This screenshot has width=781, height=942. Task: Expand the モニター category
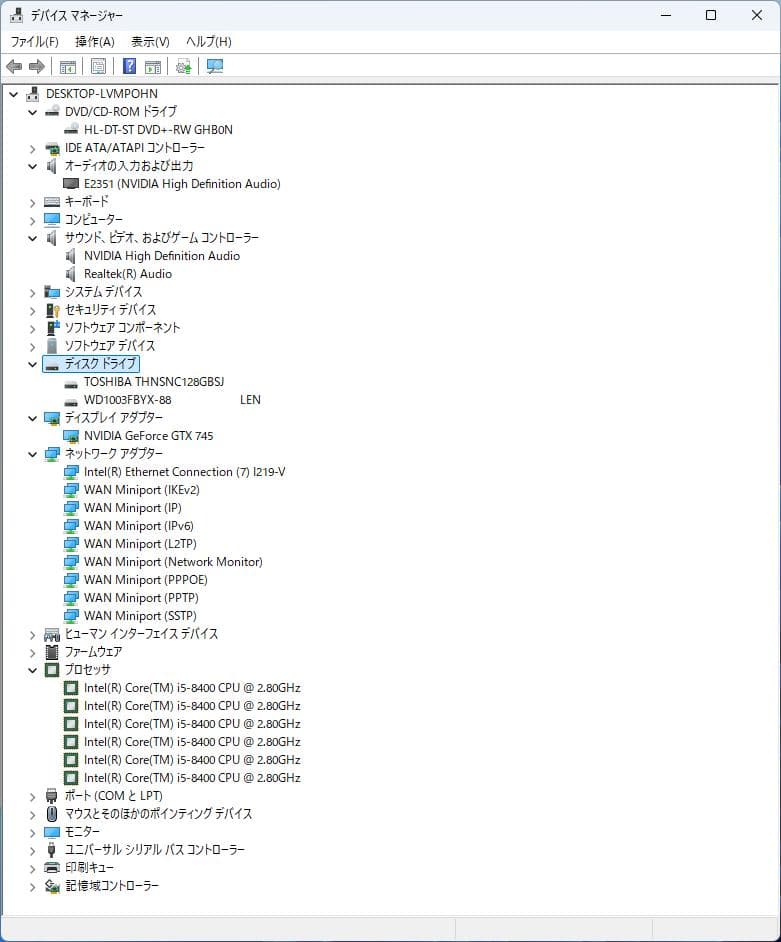click(32, 833)
